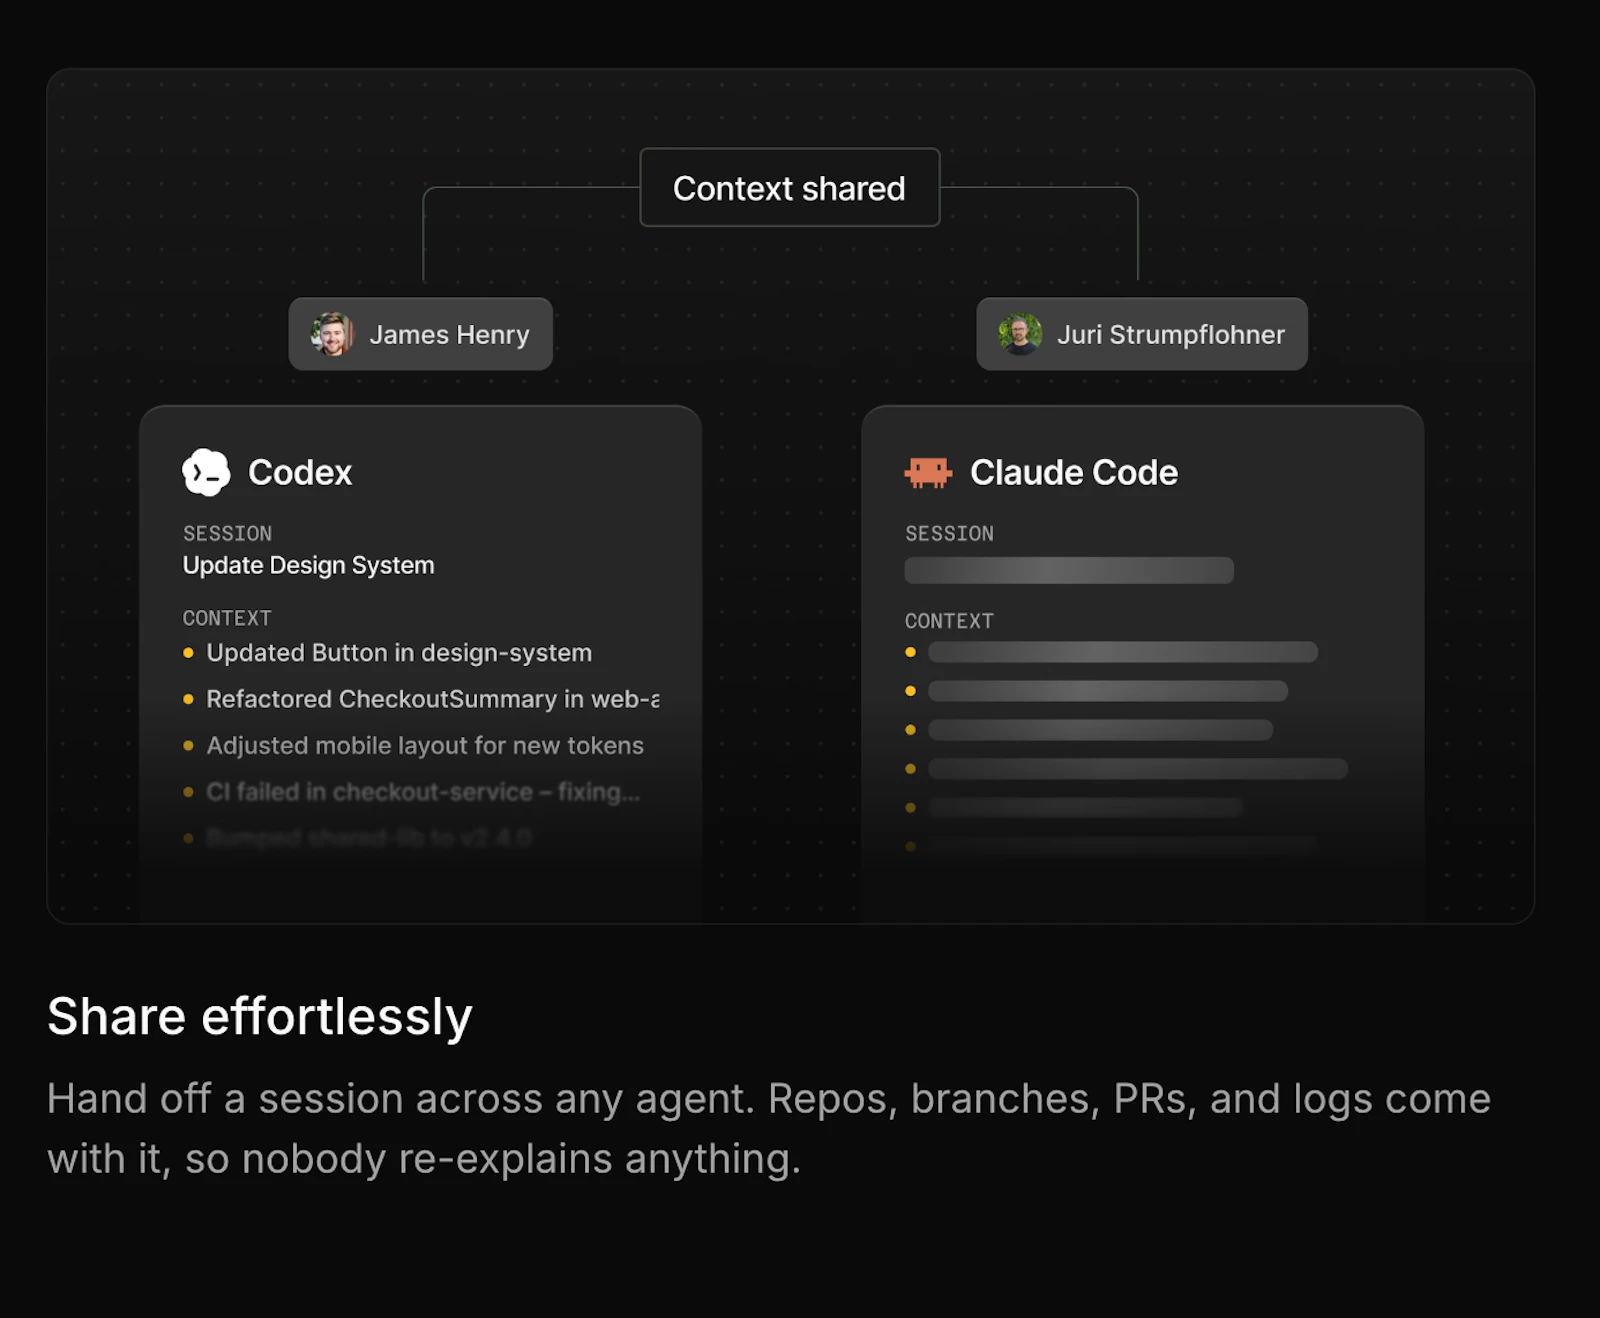
Task: Select the Refactored CheckoutSummary context item
Action: pyautogui.click(x=432, y=699)
